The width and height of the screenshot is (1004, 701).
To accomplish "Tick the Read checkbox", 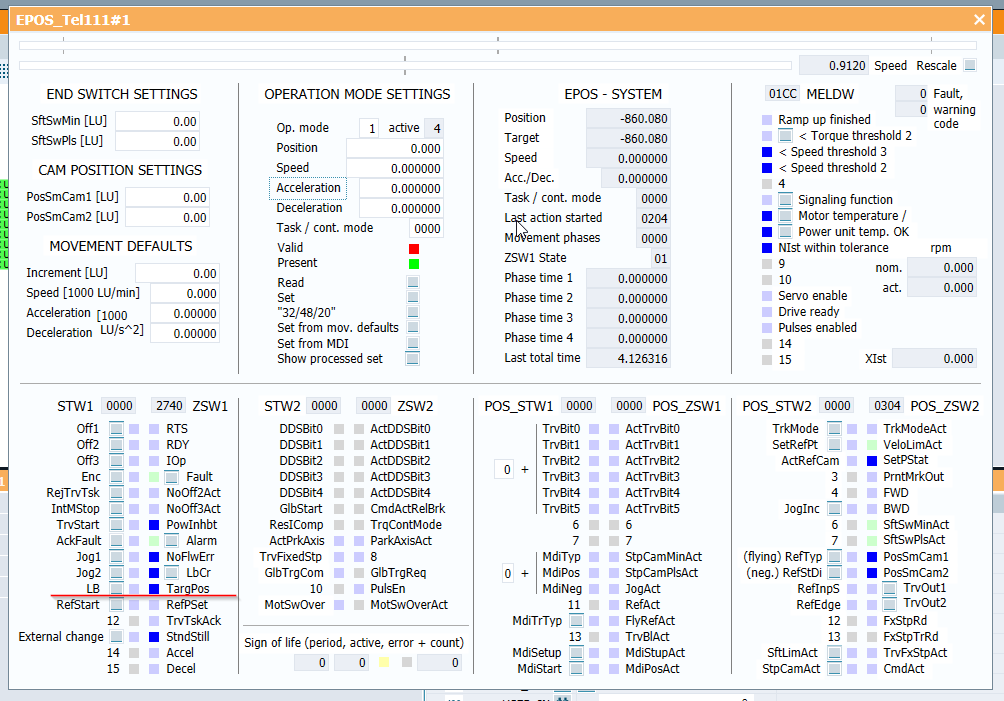I will pyautogui.click(x=413, y=282).
